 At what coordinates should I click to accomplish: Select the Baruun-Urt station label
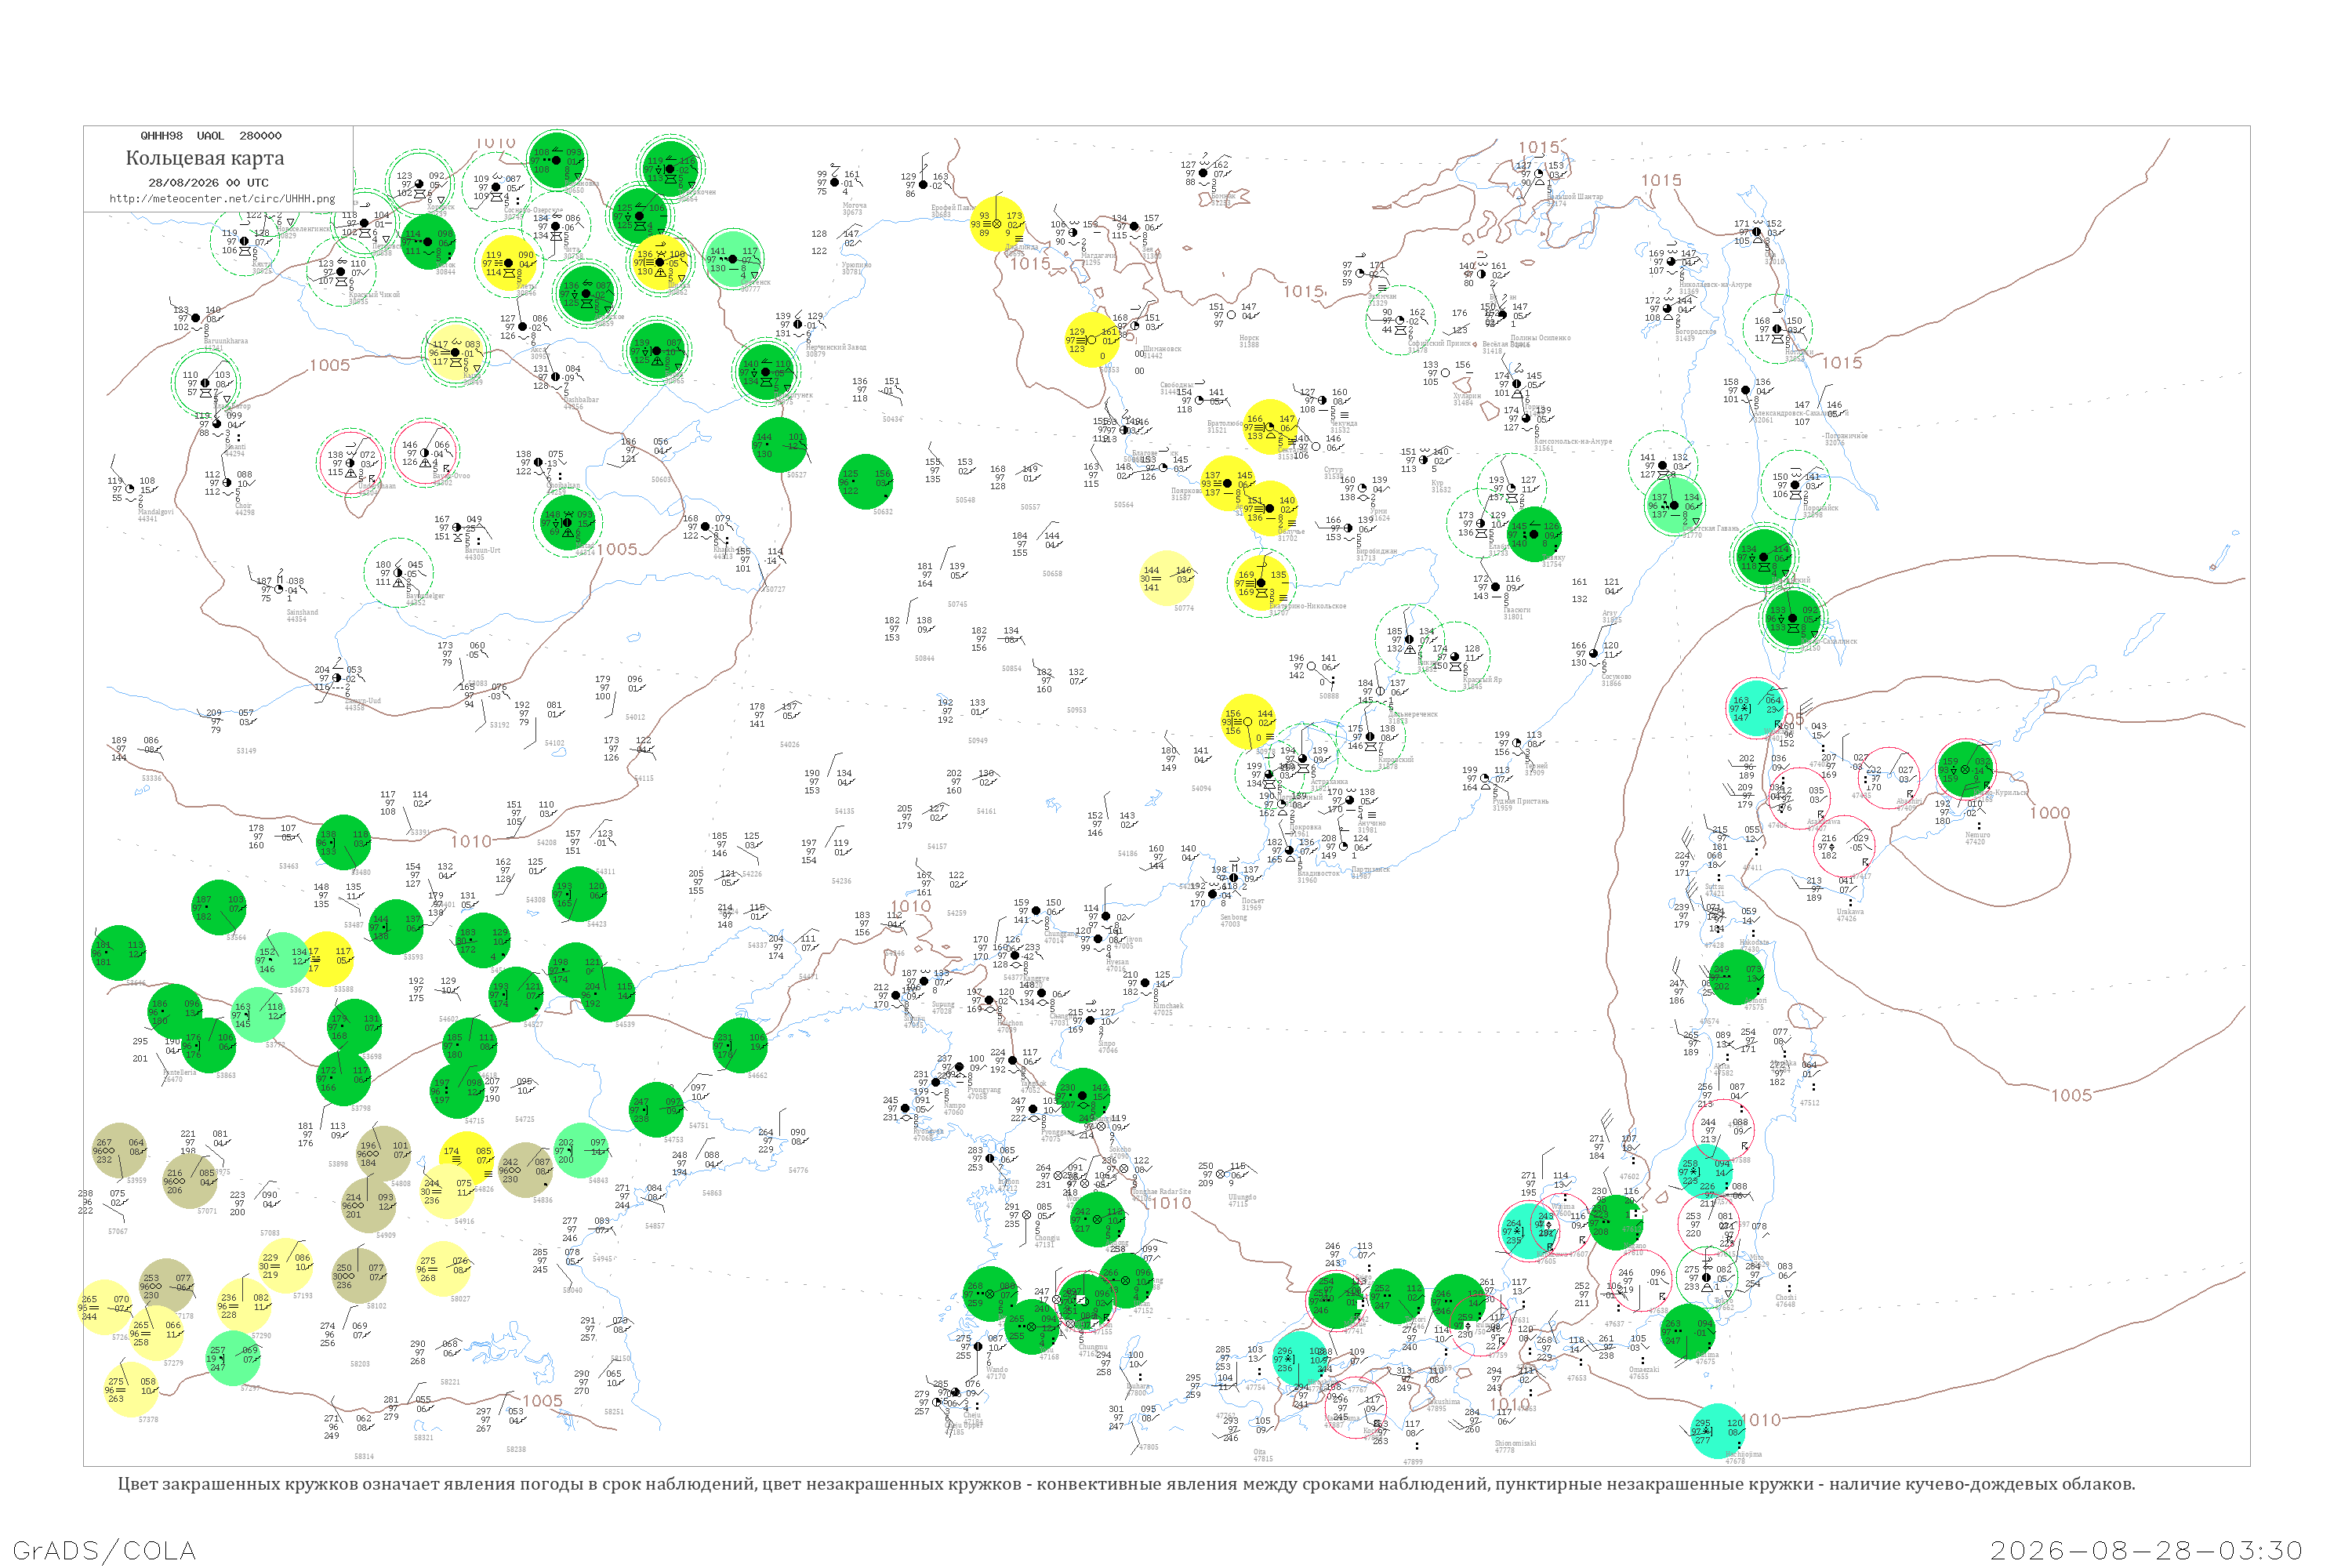[x=482, y=551]
